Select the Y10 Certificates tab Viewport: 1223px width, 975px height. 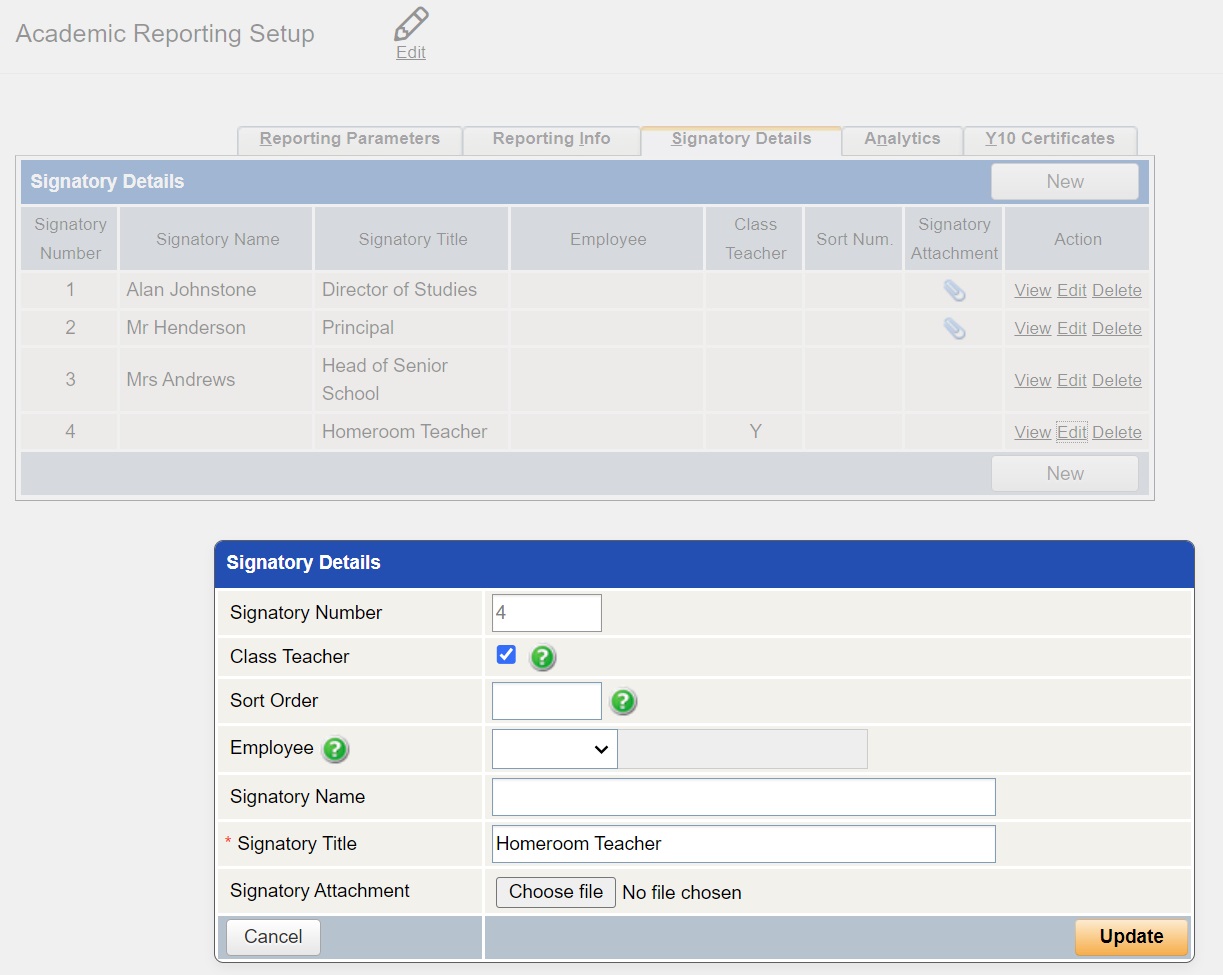click(x=1049, y=139)
